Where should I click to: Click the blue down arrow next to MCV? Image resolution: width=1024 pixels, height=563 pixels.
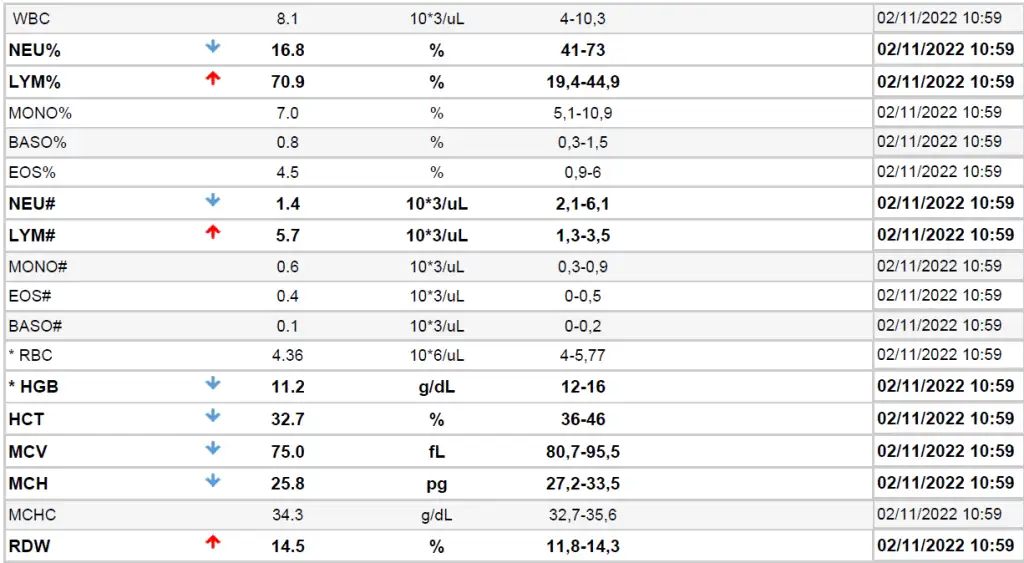pyautogui.click(x=212, y=449)
